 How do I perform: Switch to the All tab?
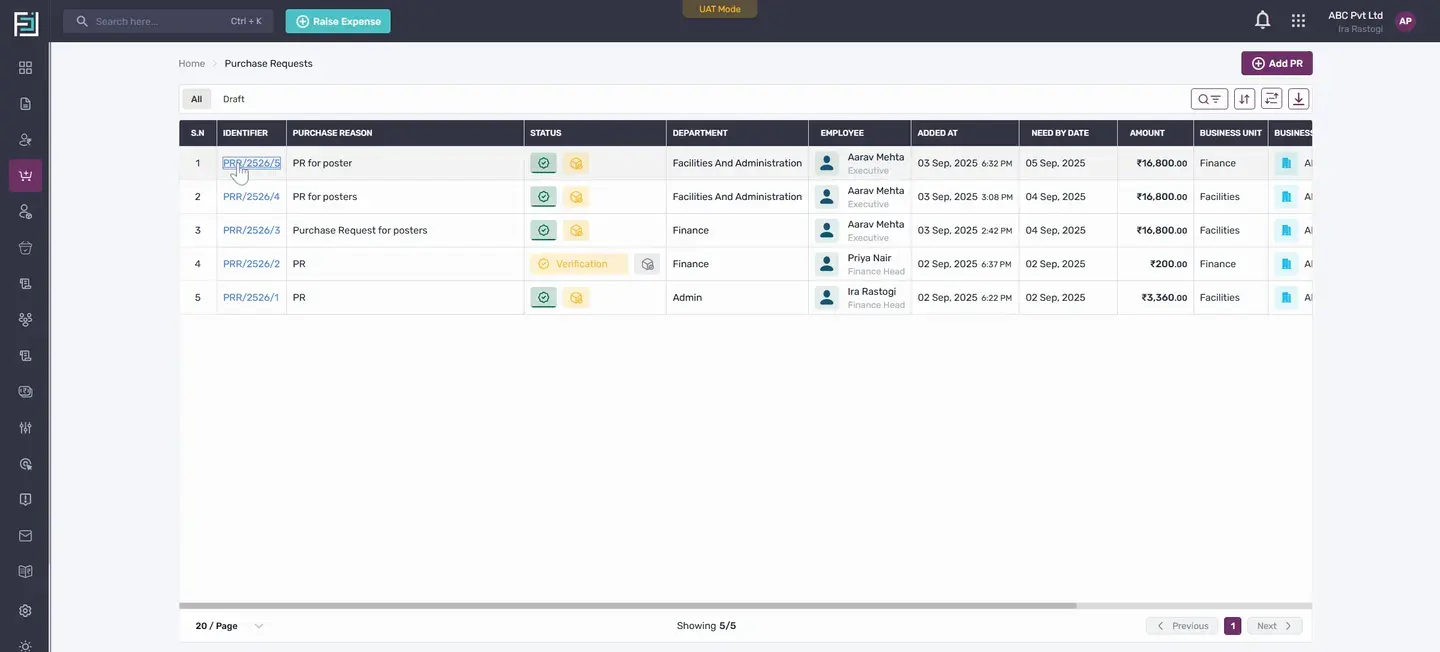[x=197, y=99]
